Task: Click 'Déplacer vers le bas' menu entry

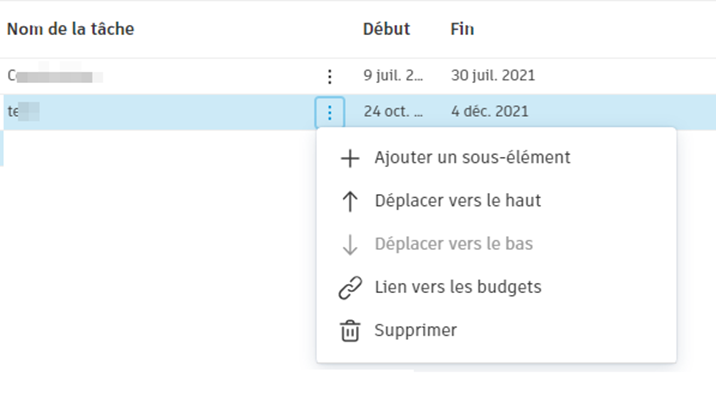Action: pos(453,244)
